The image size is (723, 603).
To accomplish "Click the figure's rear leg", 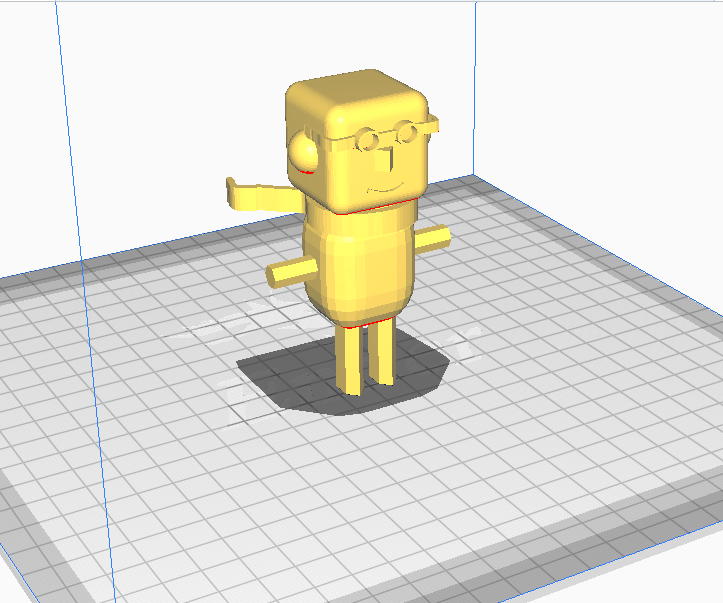I will click(383, 349).
